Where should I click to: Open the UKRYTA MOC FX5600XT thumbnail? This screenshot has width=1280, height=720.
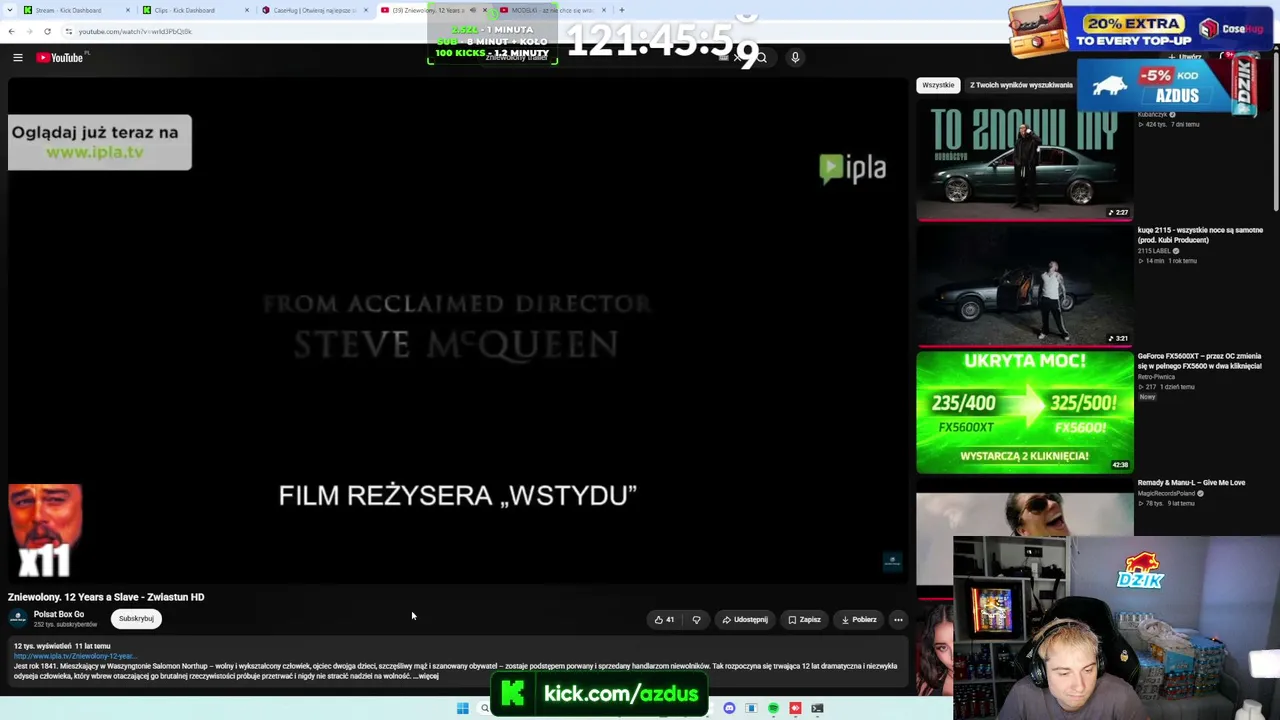tap(1025, 412)
